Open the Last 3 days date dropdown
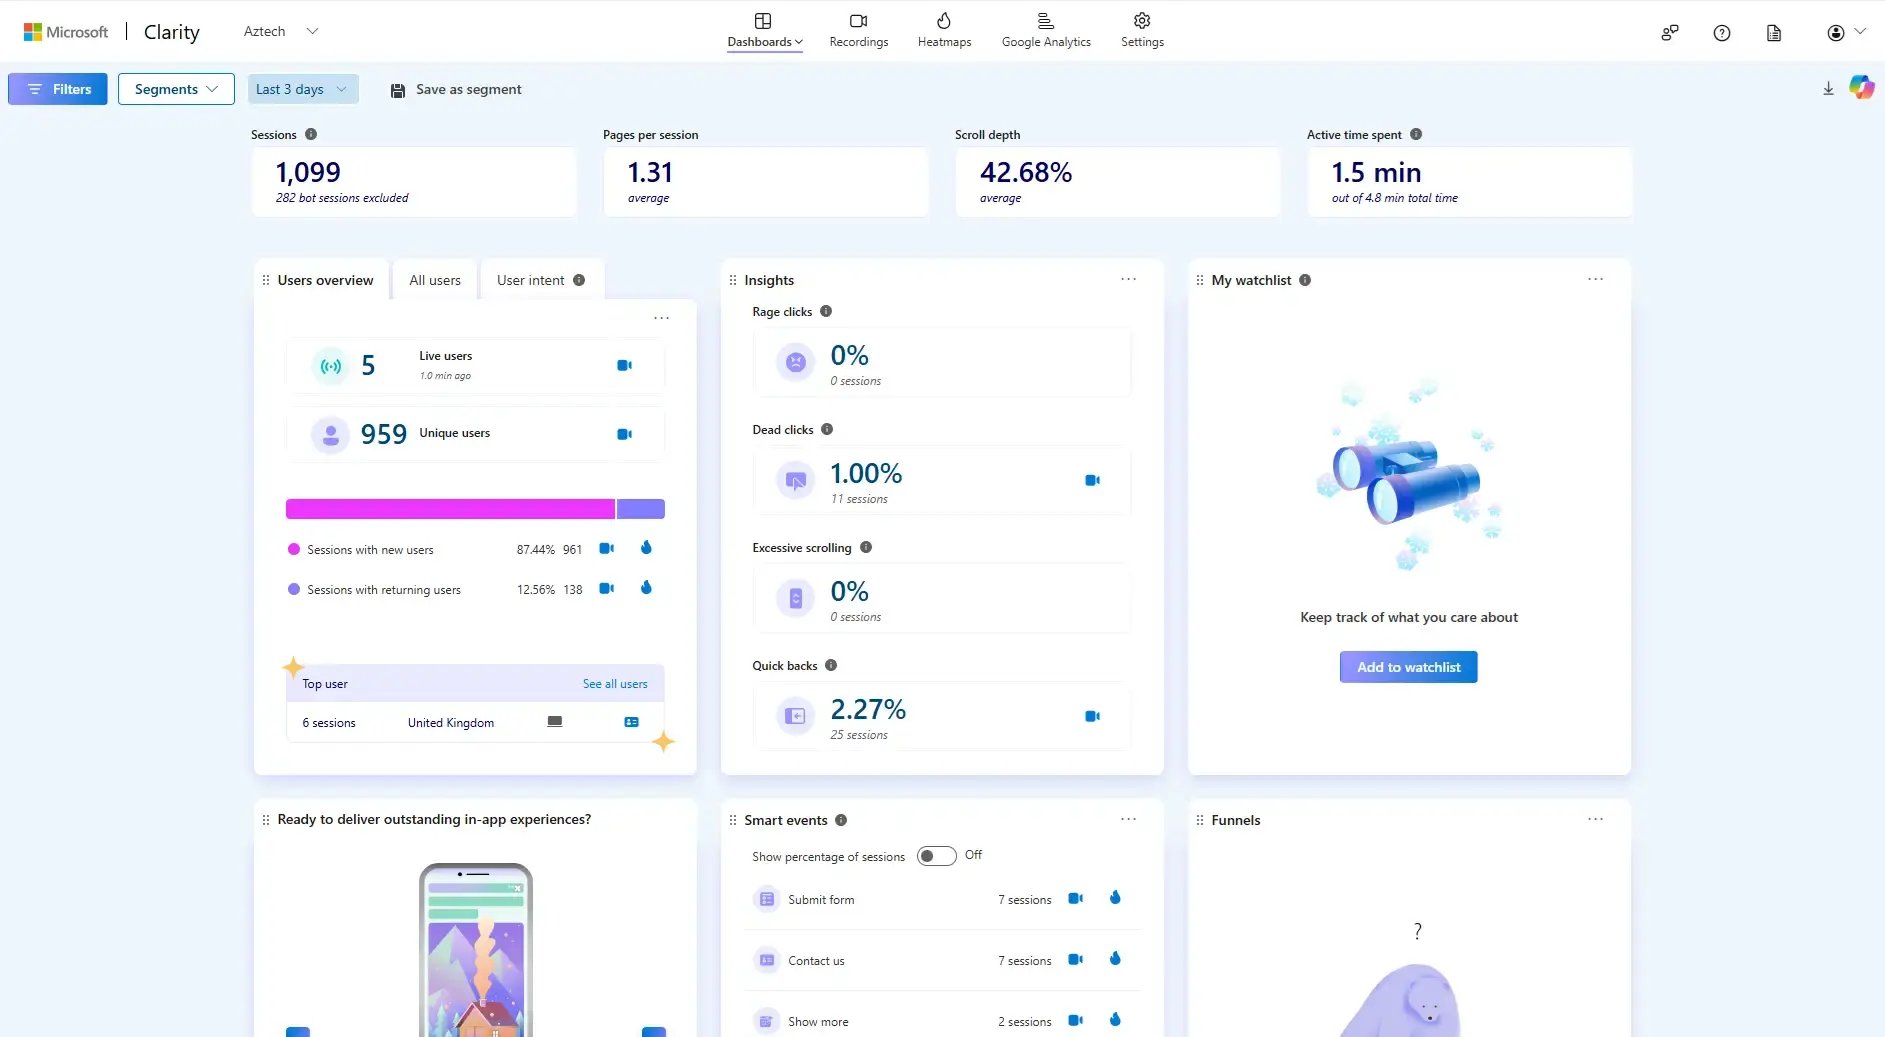The width and height of the screenshot is (1885, 1037). (301, 88)
